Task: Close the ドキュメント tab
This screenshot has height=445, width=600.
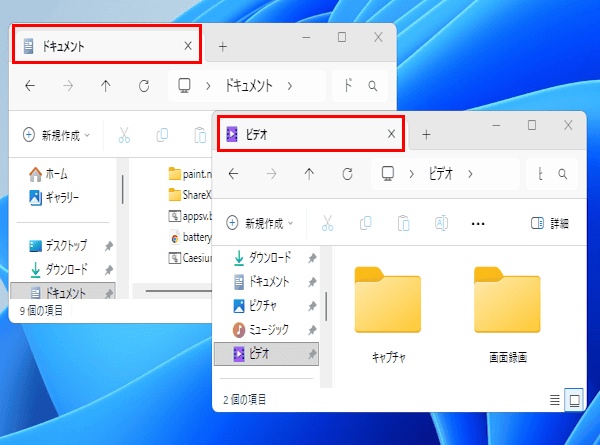Action: coord(188,46)
